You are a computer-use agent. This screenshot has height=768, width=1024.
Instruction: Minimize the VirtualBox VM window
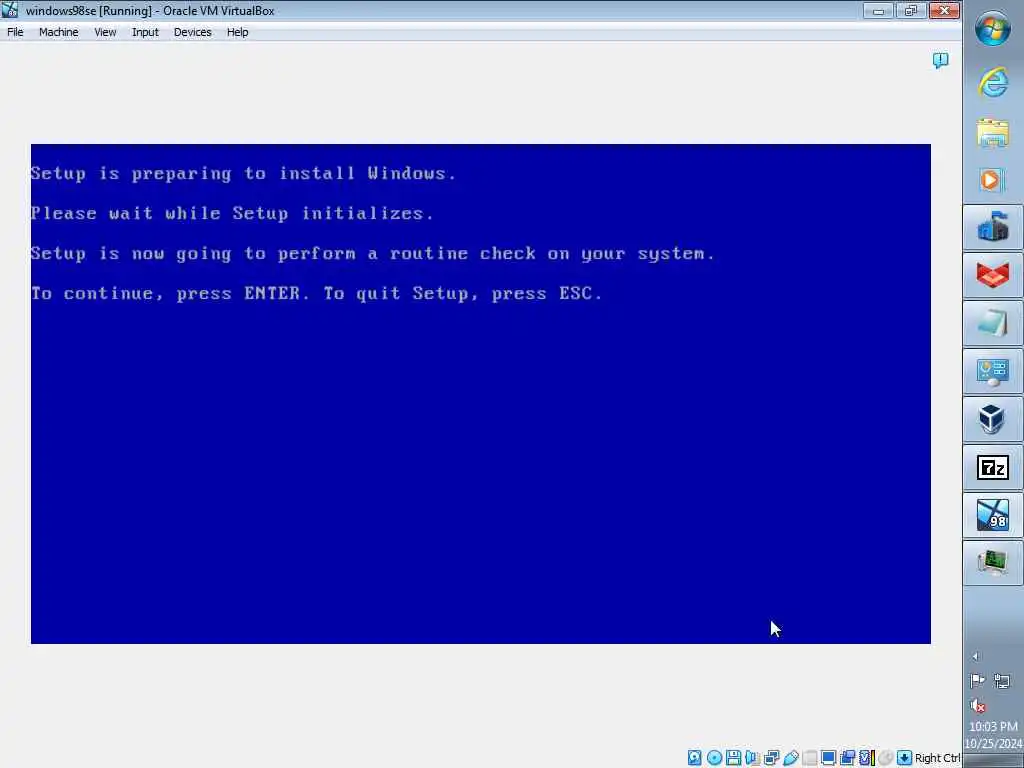click(x=878, y=10)
